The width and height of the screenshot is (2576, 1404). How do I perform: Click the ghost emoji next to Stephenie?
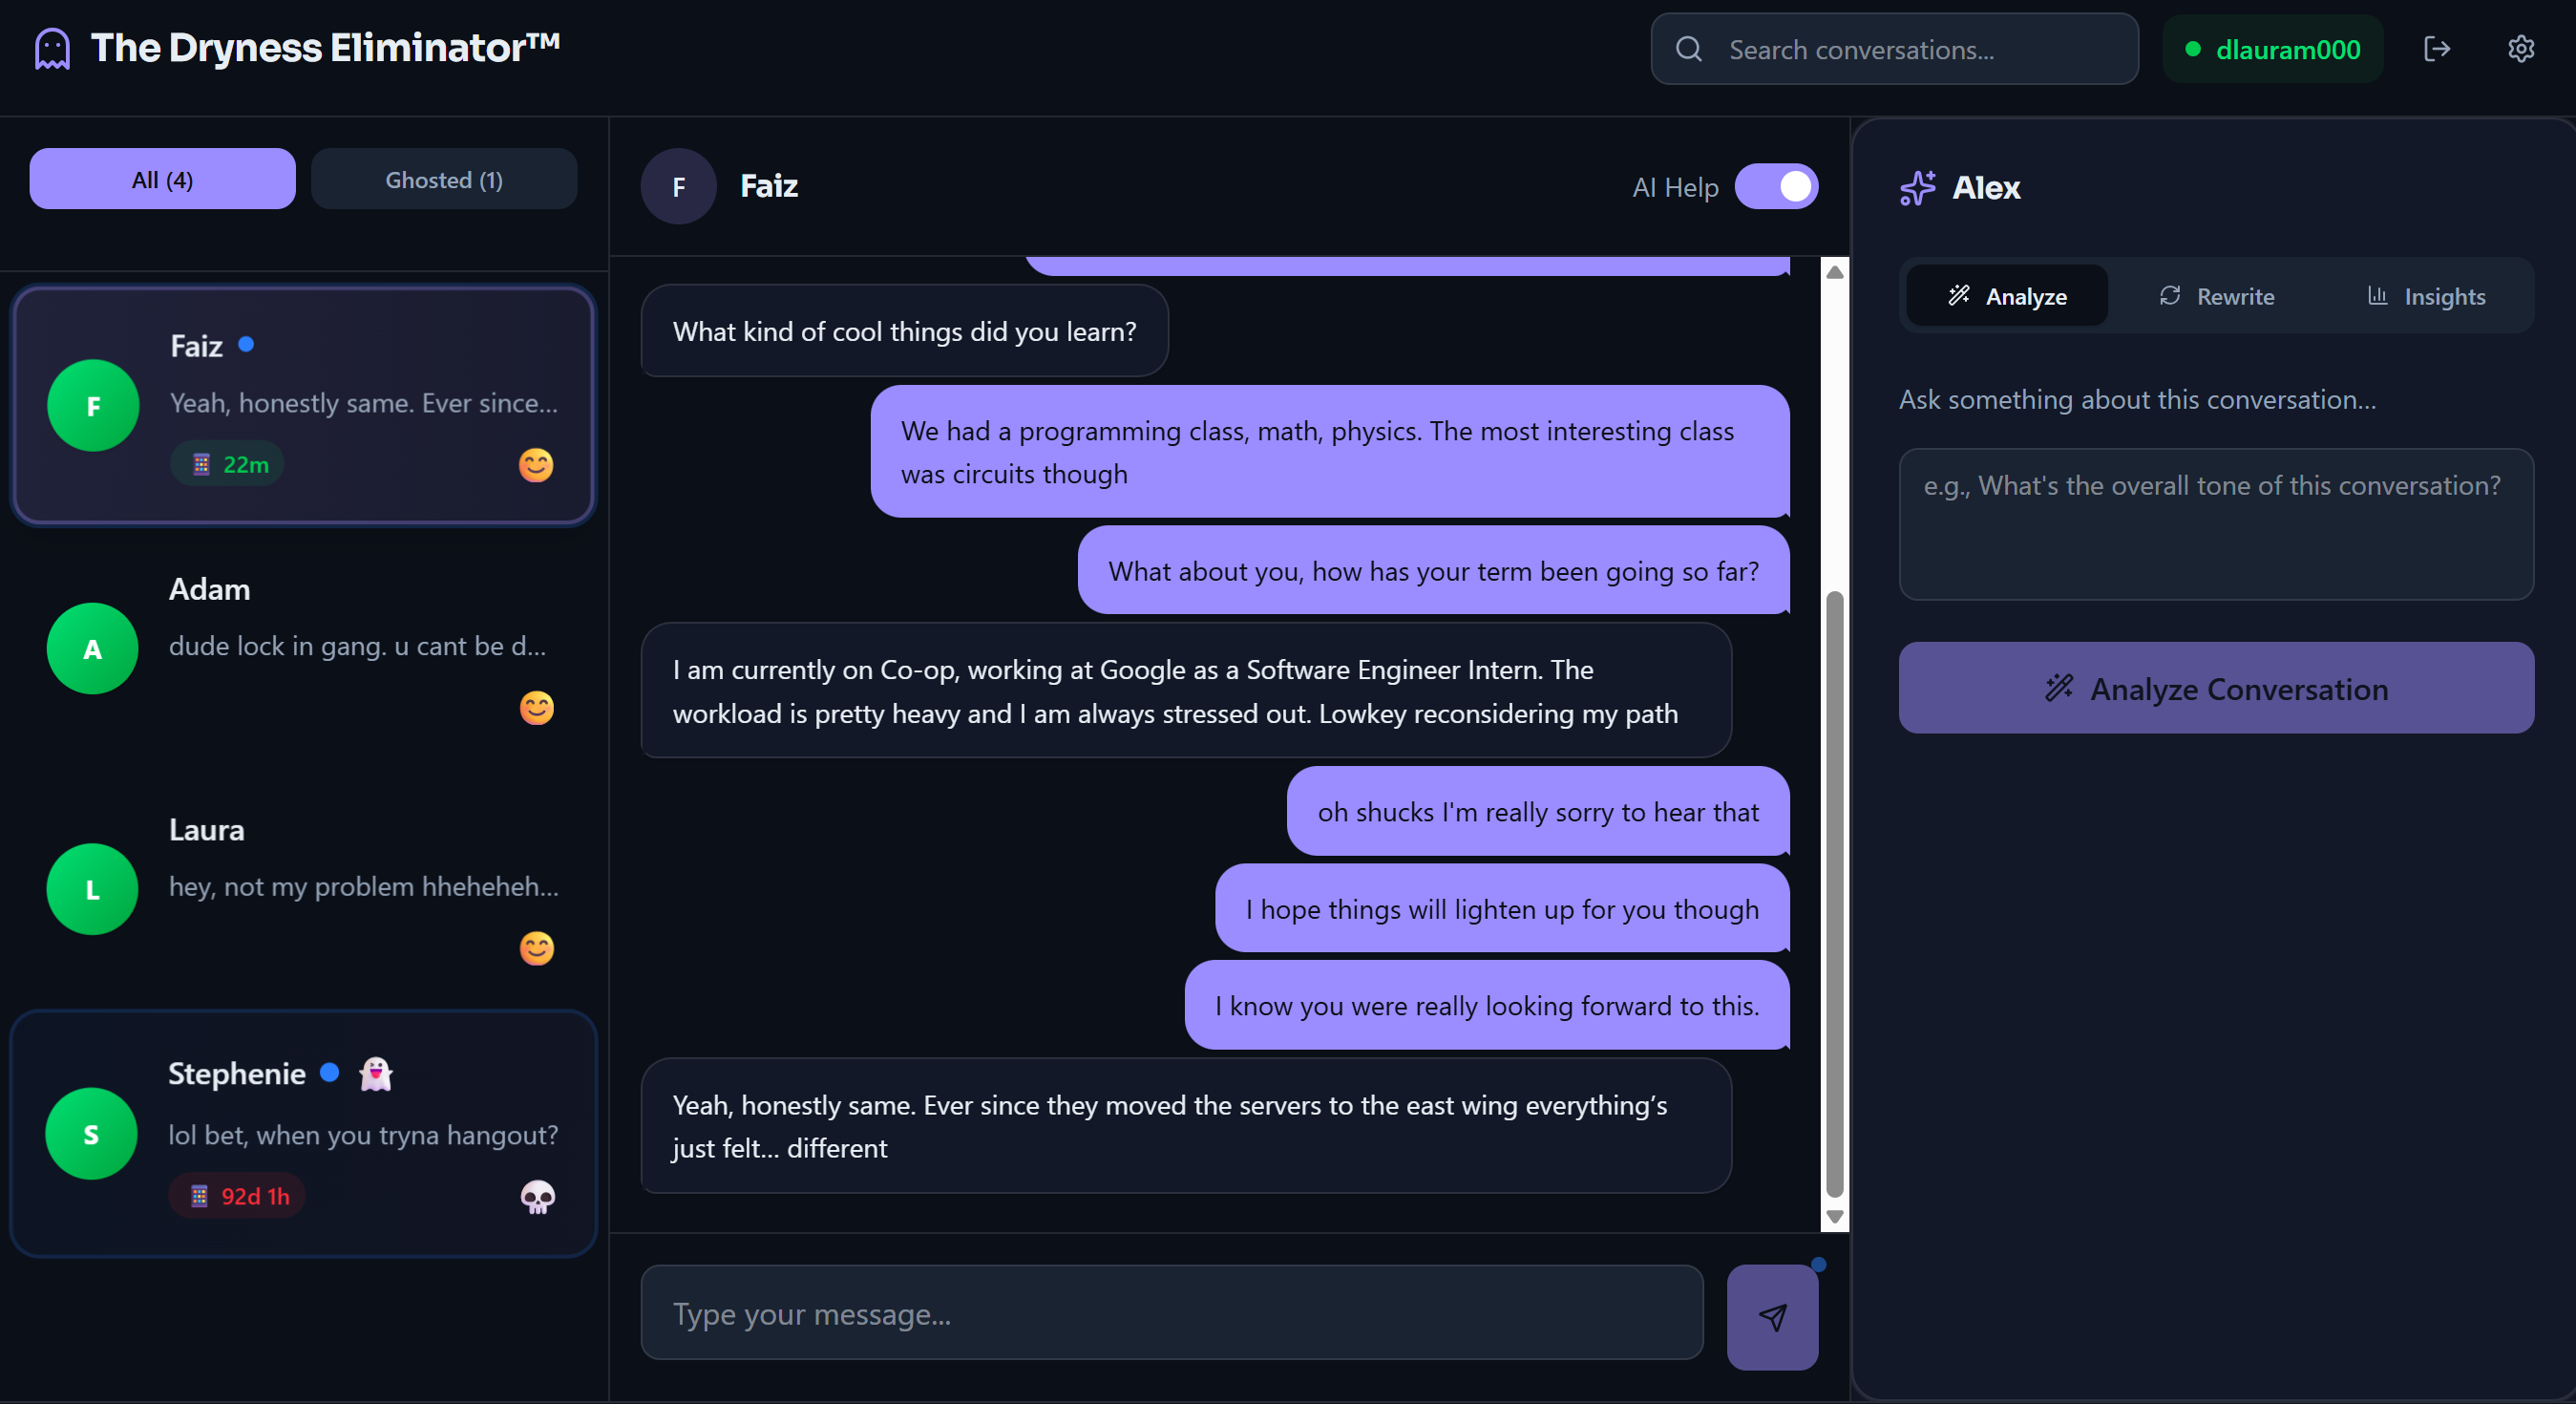click(x=376, y=1074)
